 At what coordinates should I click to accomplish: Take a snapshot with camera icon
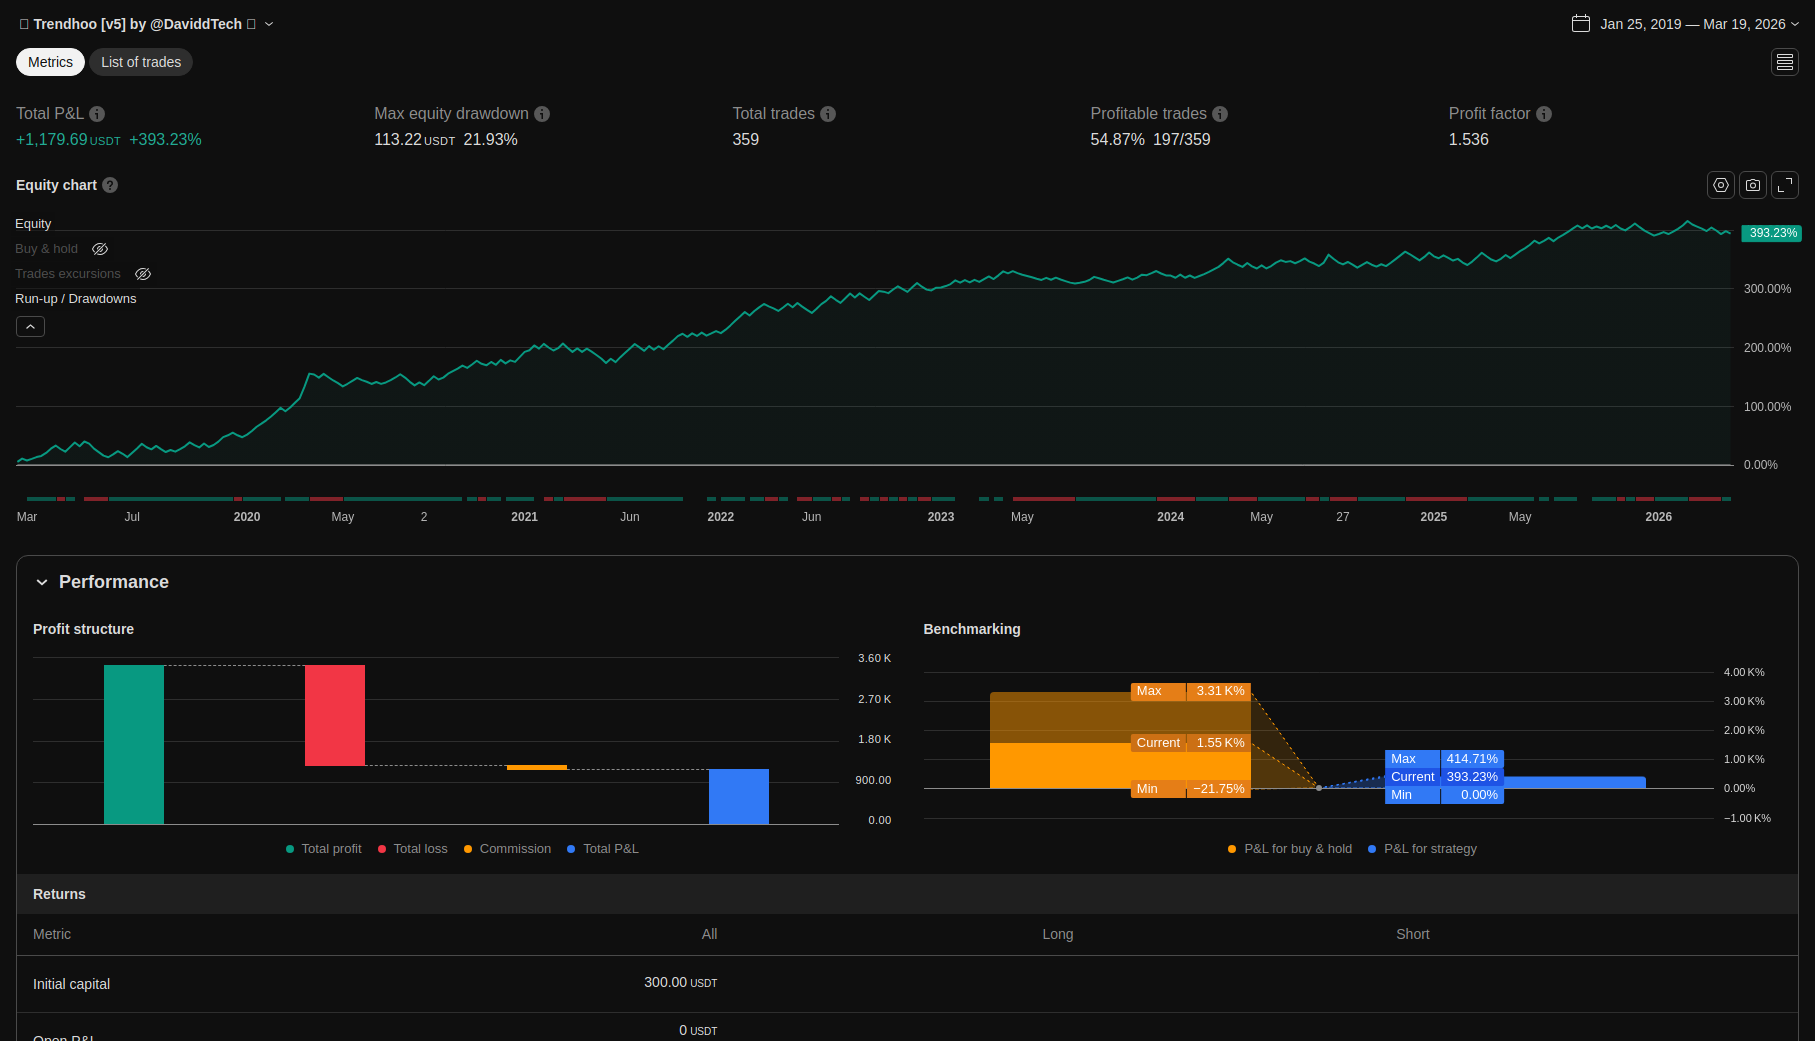(x=1752, y=185)
